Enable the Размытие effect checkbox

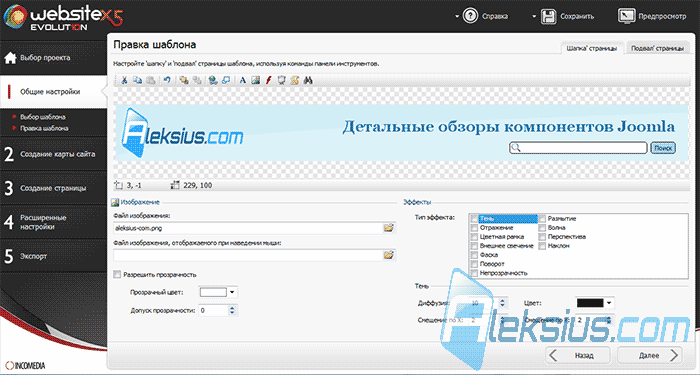(x=542, y=219)
